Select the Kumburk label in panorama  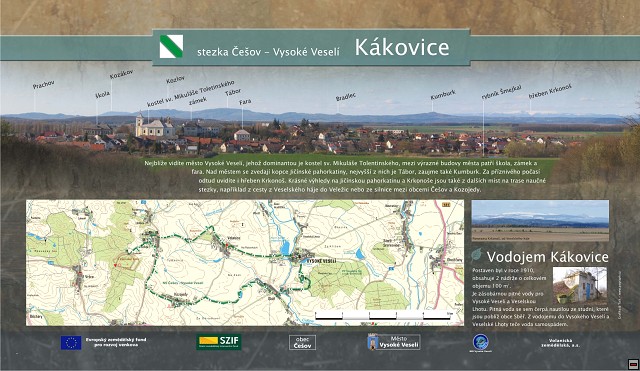[443, 95]
